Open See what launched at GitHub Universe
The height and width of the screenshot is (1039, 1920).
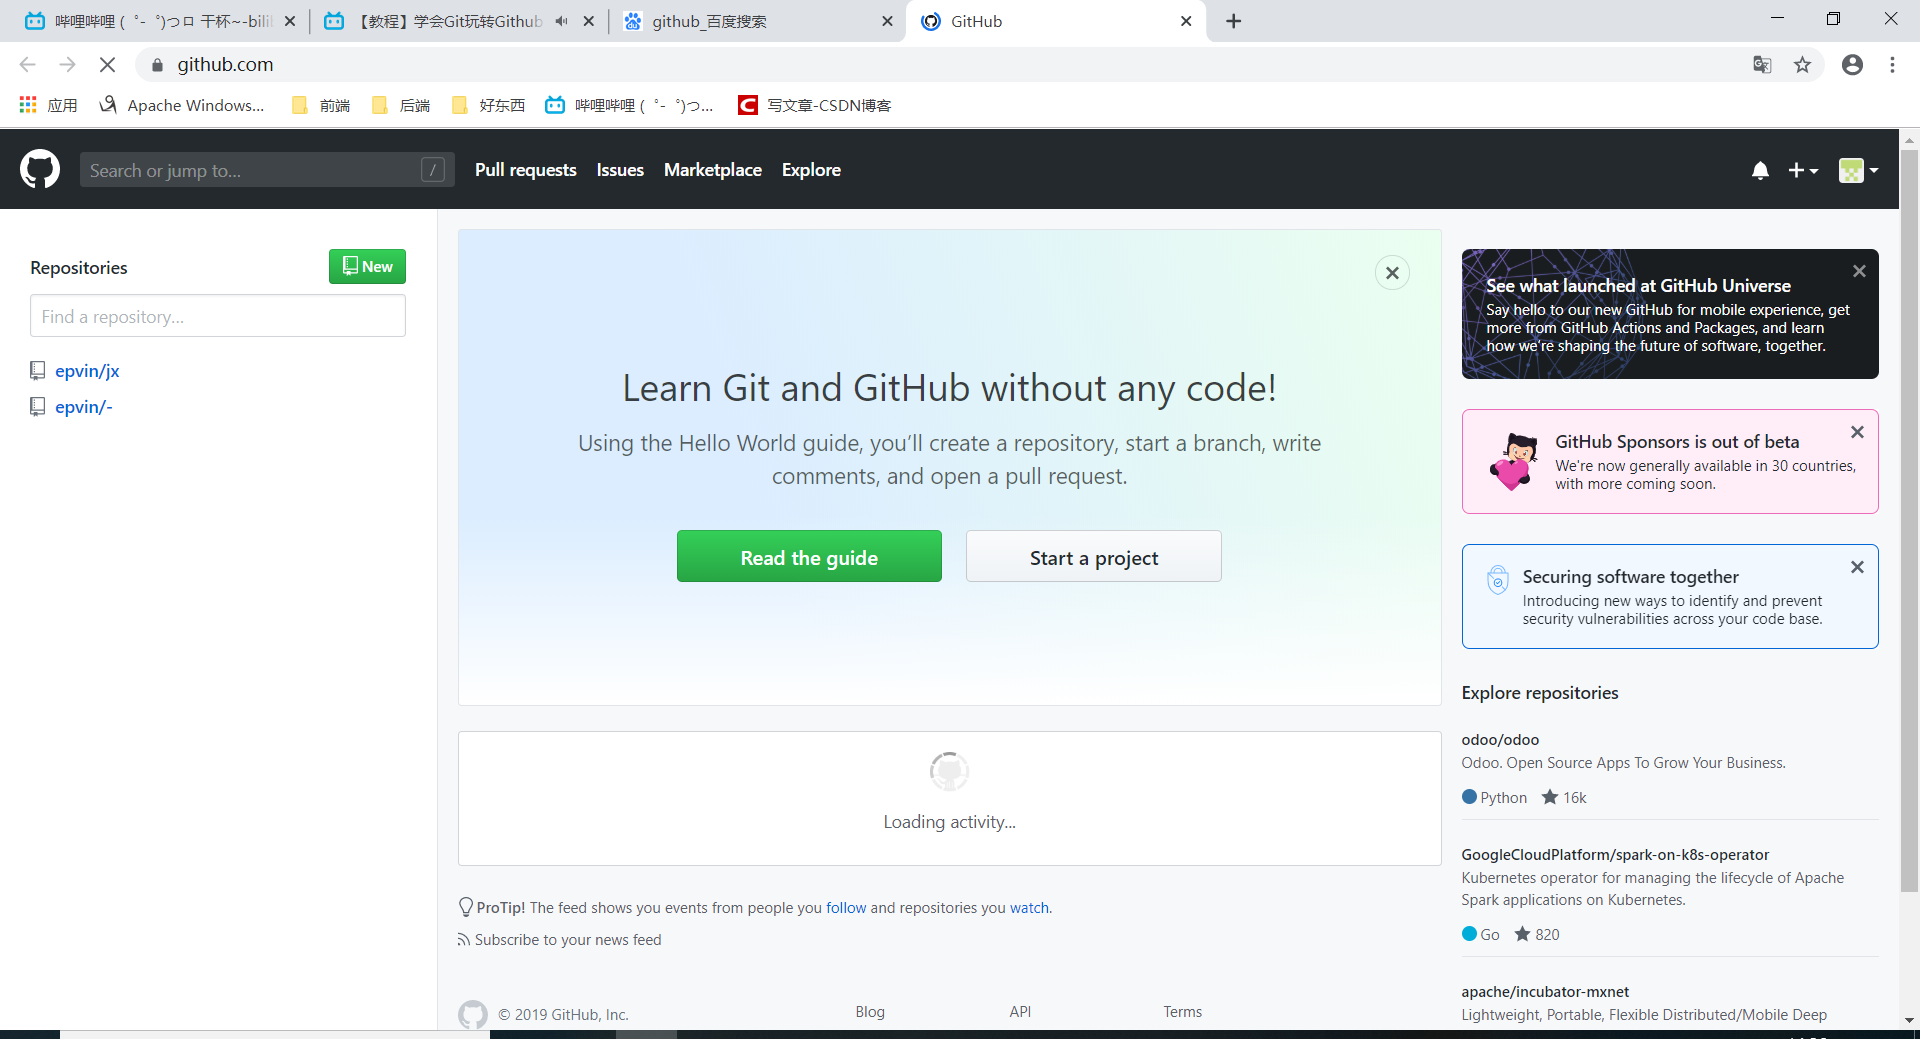(1638, 286)
